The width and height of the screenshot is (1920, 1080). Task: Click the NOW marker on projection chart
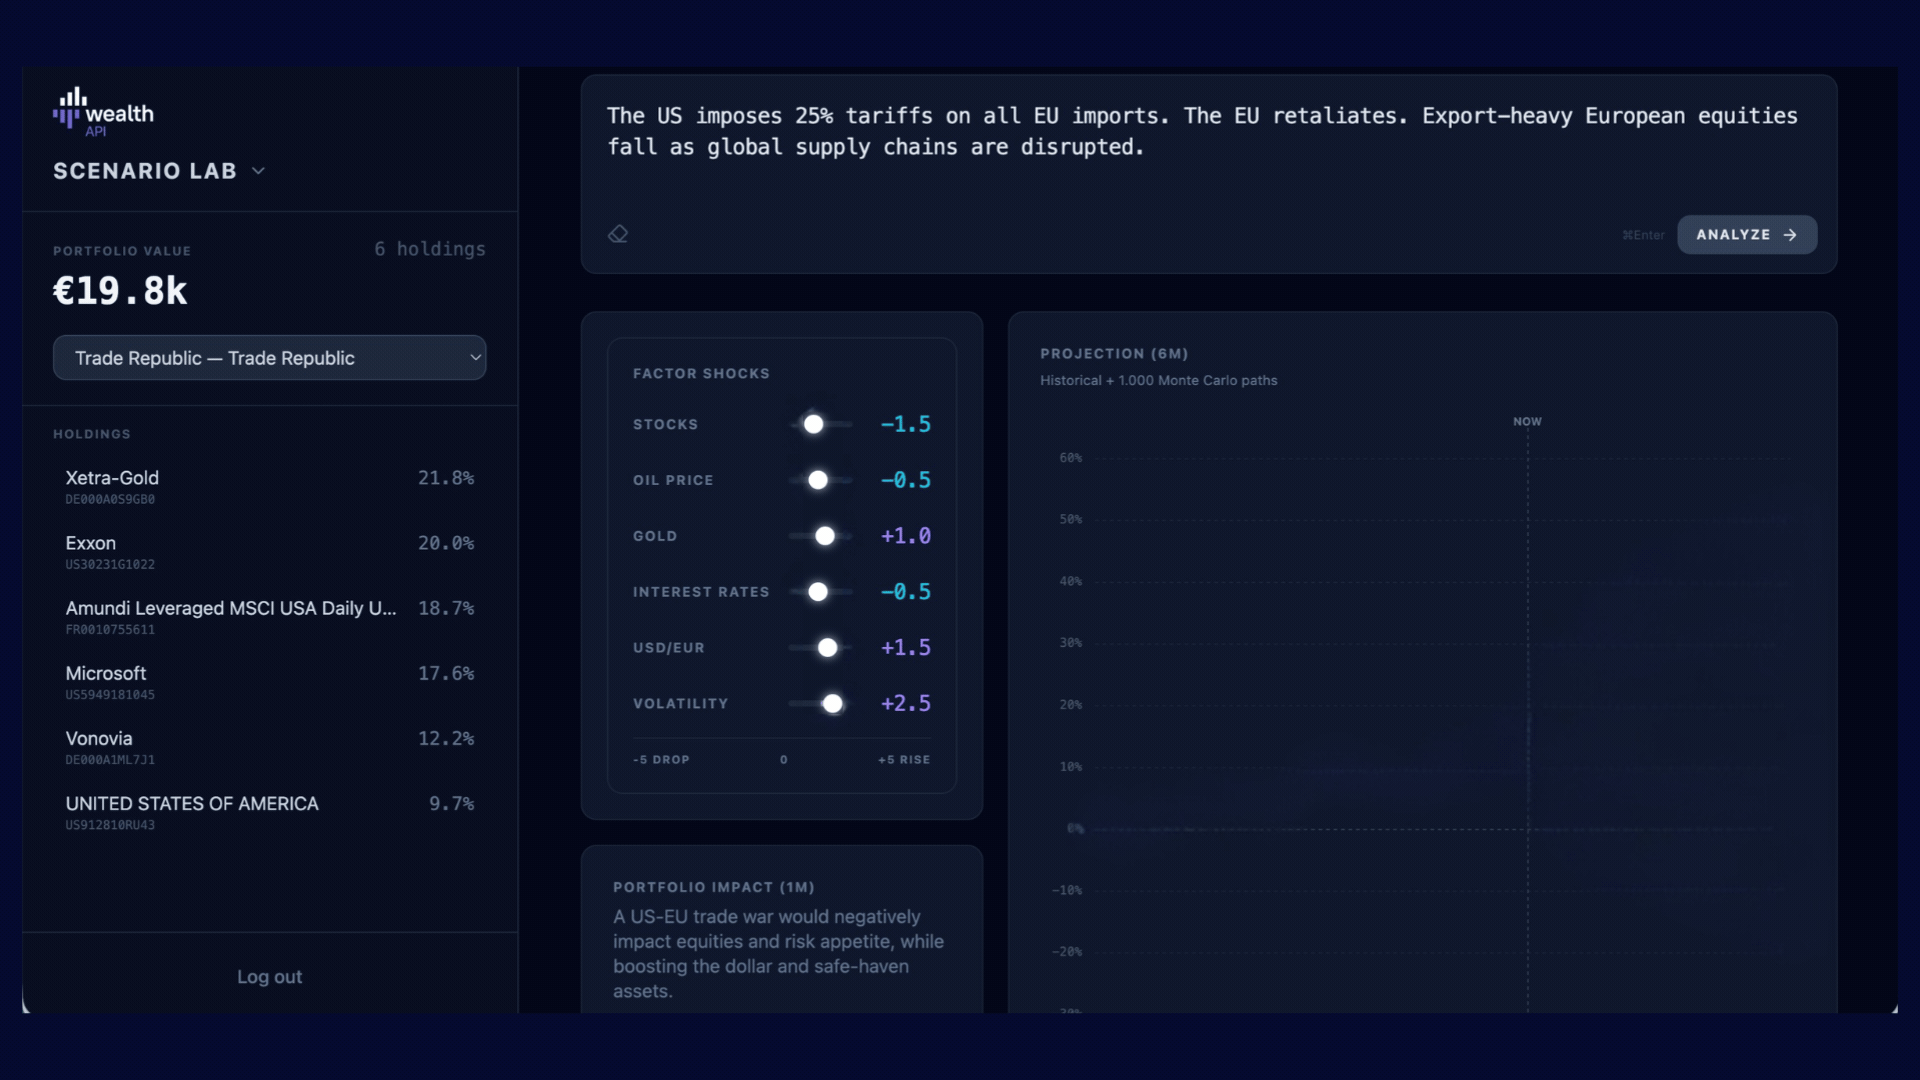tap(1527, 422)
